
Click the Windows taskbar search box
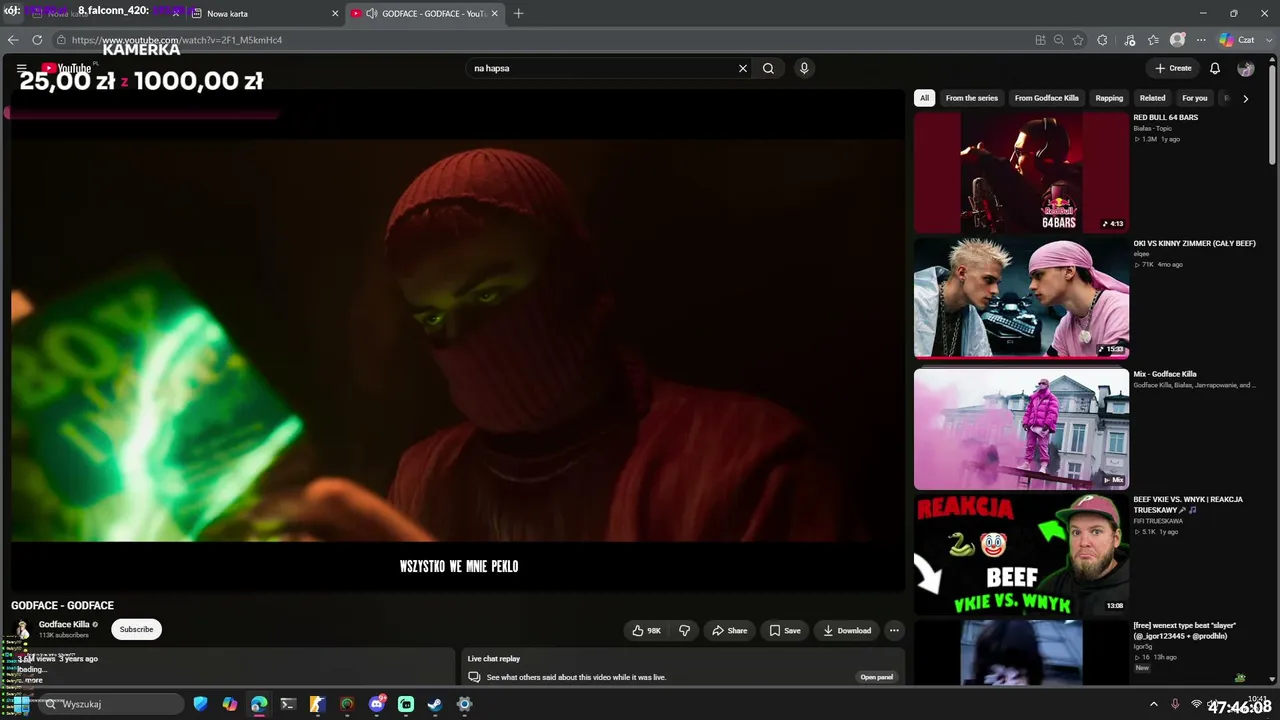(111, 704)
